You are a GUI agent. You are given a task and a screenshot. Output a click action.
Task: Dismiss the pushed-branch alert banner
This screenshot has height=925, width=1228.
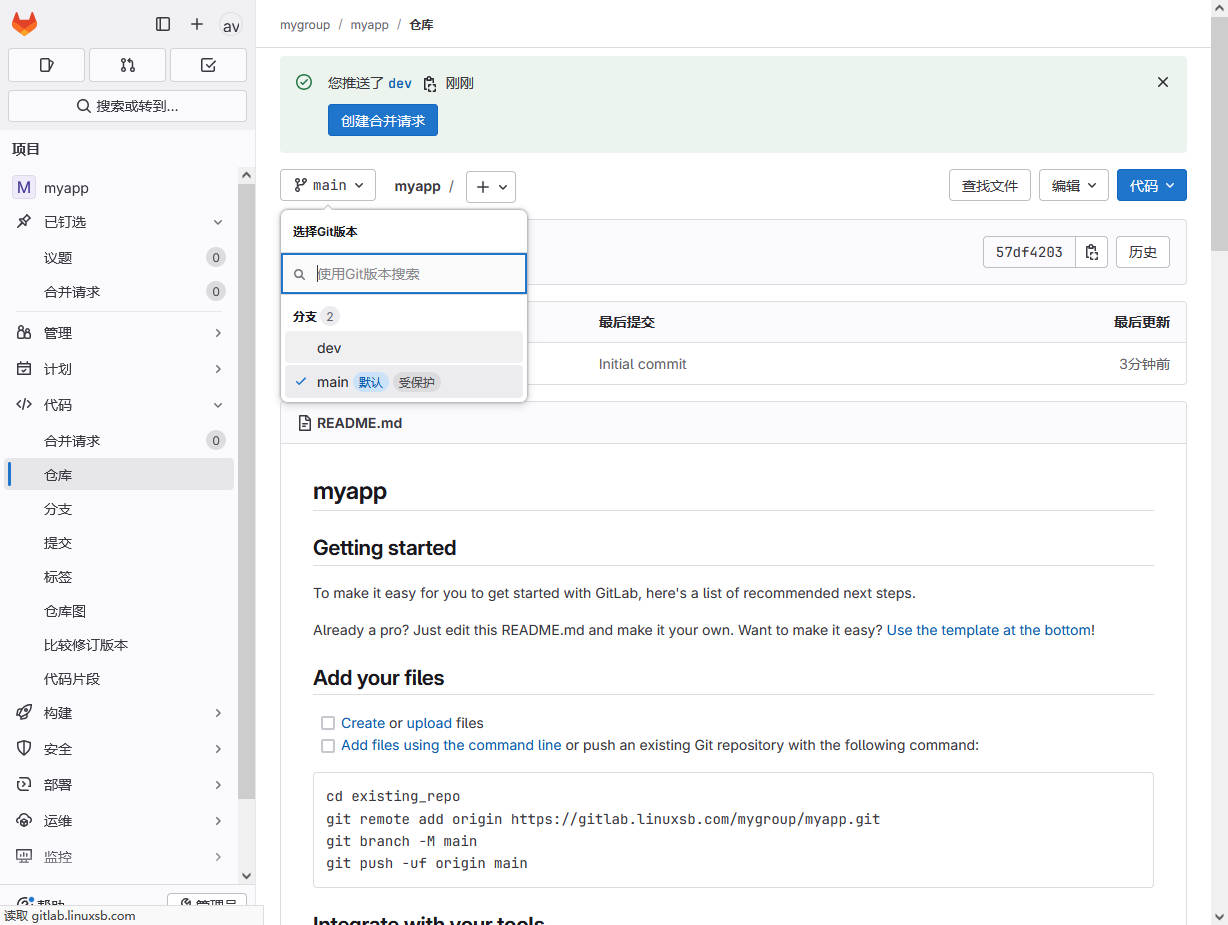tap(1162, 82)
